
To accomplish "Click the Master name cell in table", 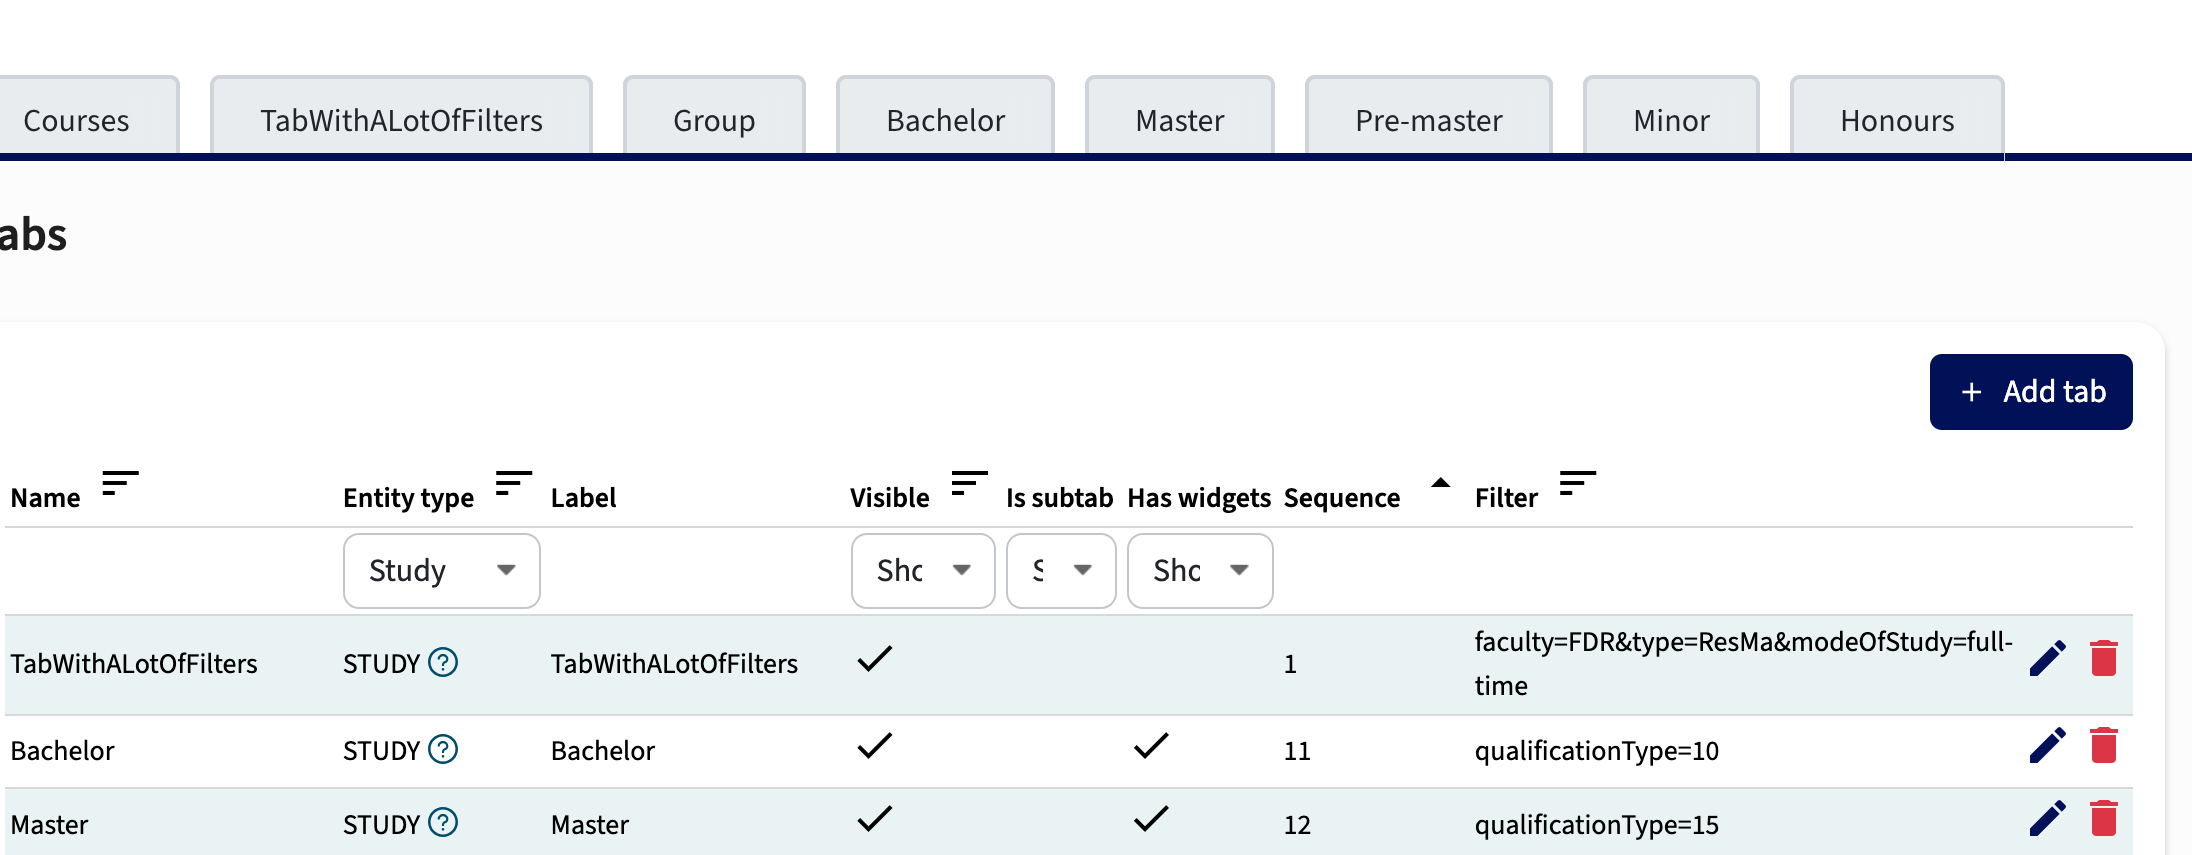I will (50, 825).
